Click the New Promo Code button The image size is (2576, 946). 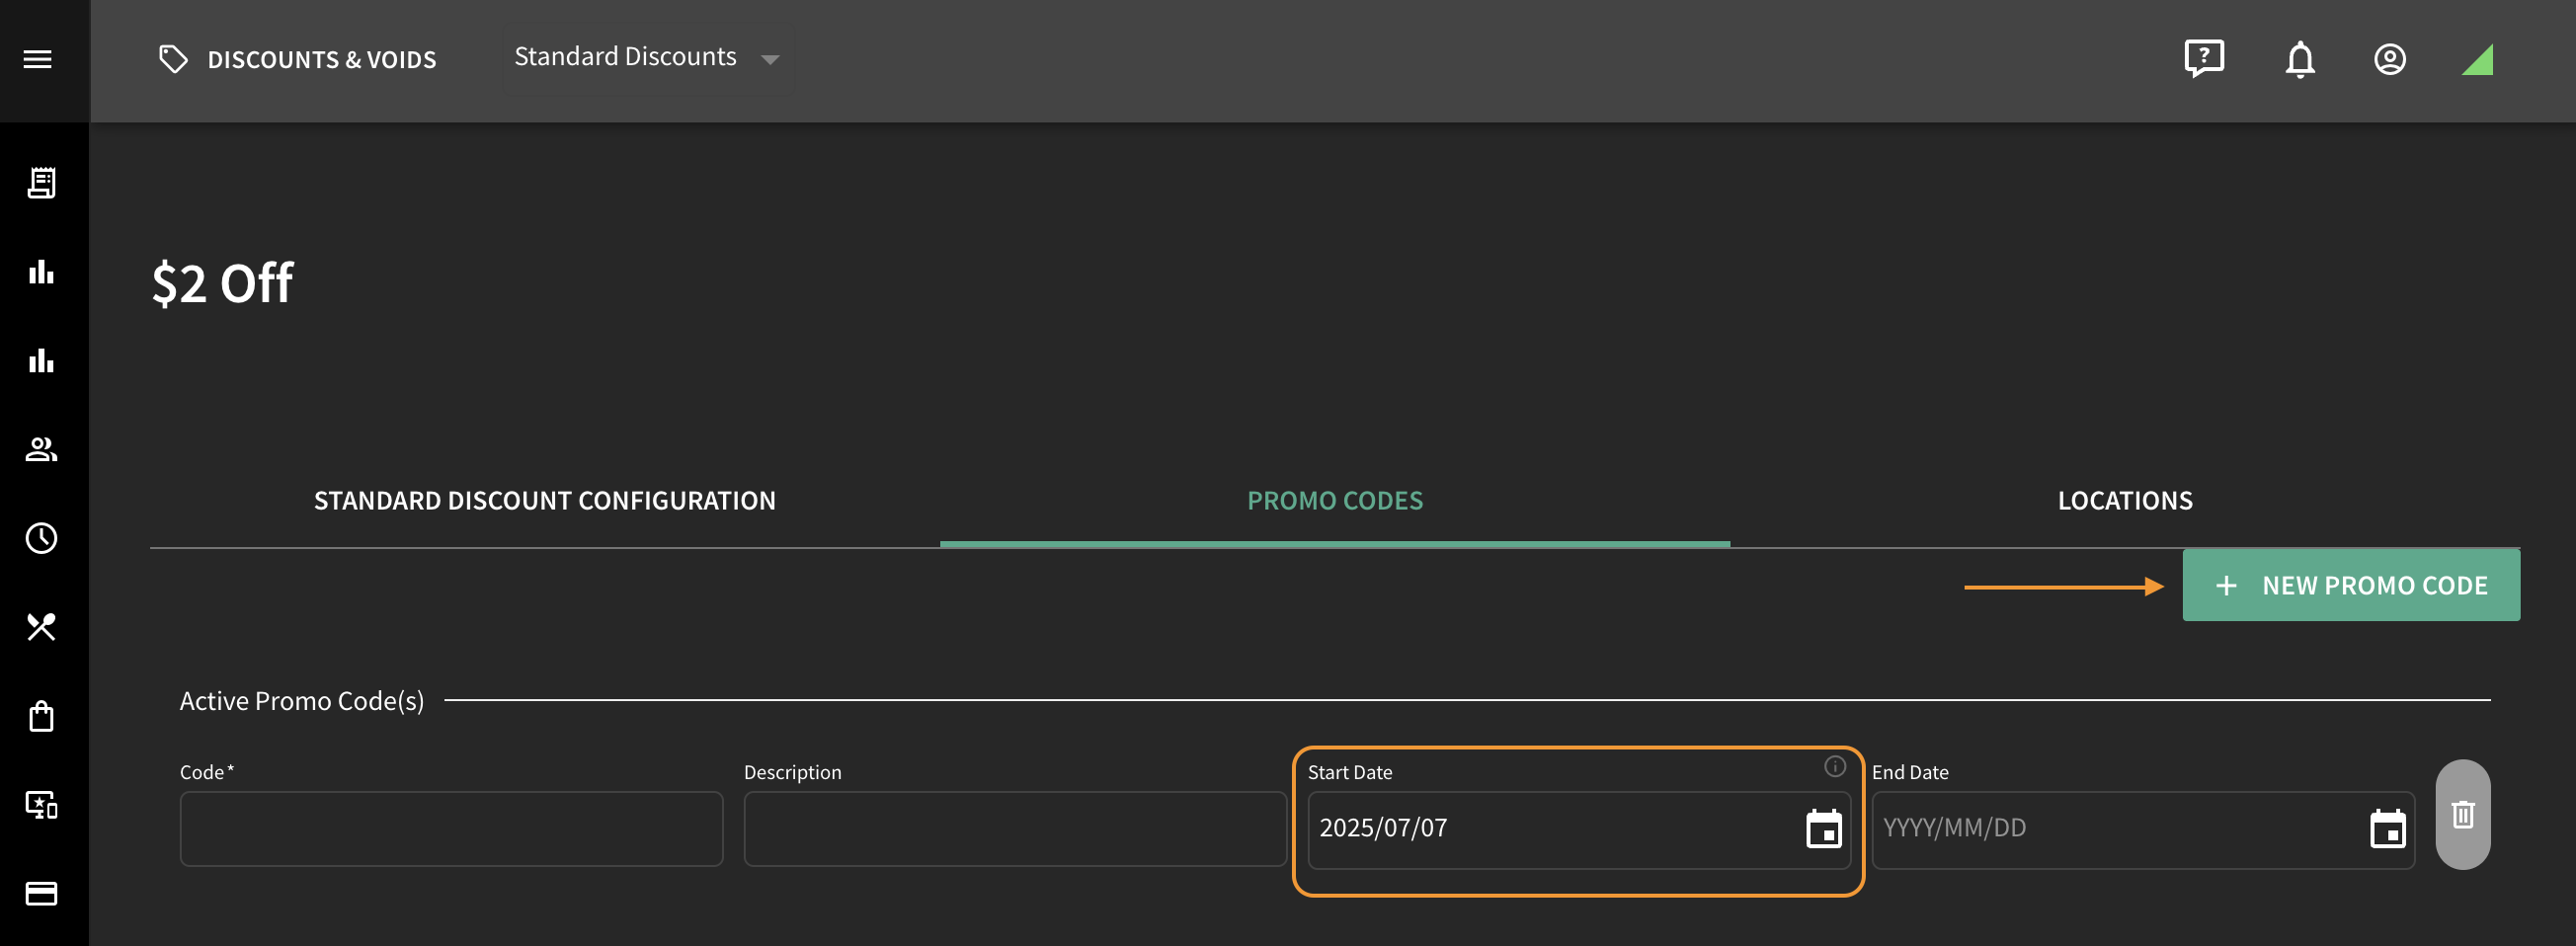point(2350,585)
